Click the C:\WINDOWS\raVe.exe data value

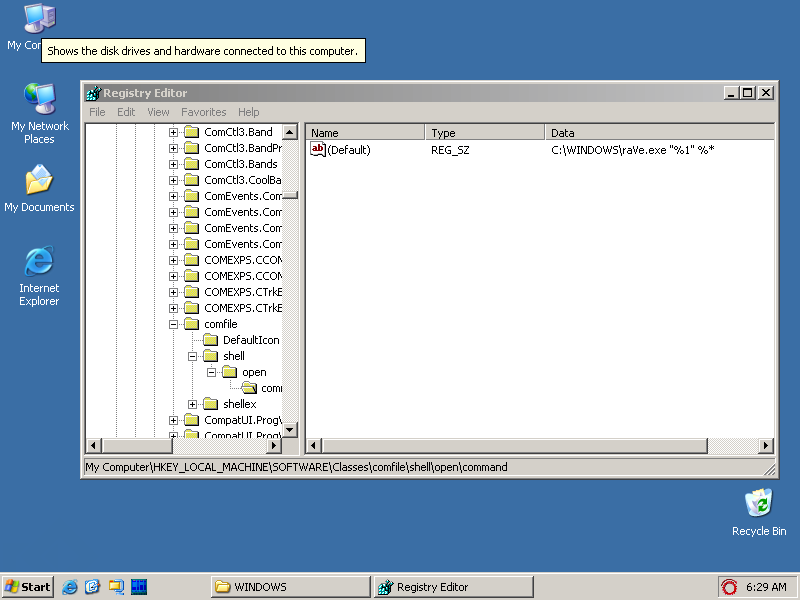pyautogui.click(x=633, y=150)
